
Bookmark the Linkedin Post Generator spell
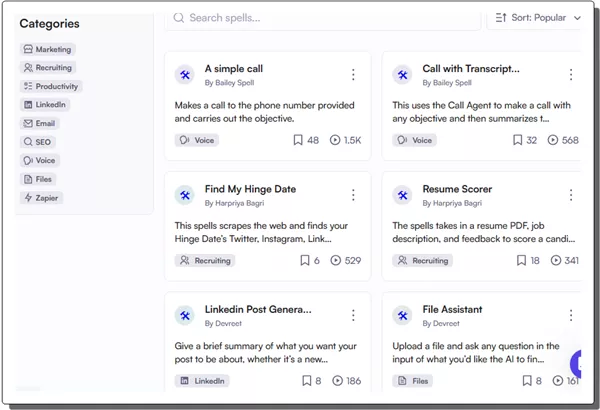tap(307, 381)
